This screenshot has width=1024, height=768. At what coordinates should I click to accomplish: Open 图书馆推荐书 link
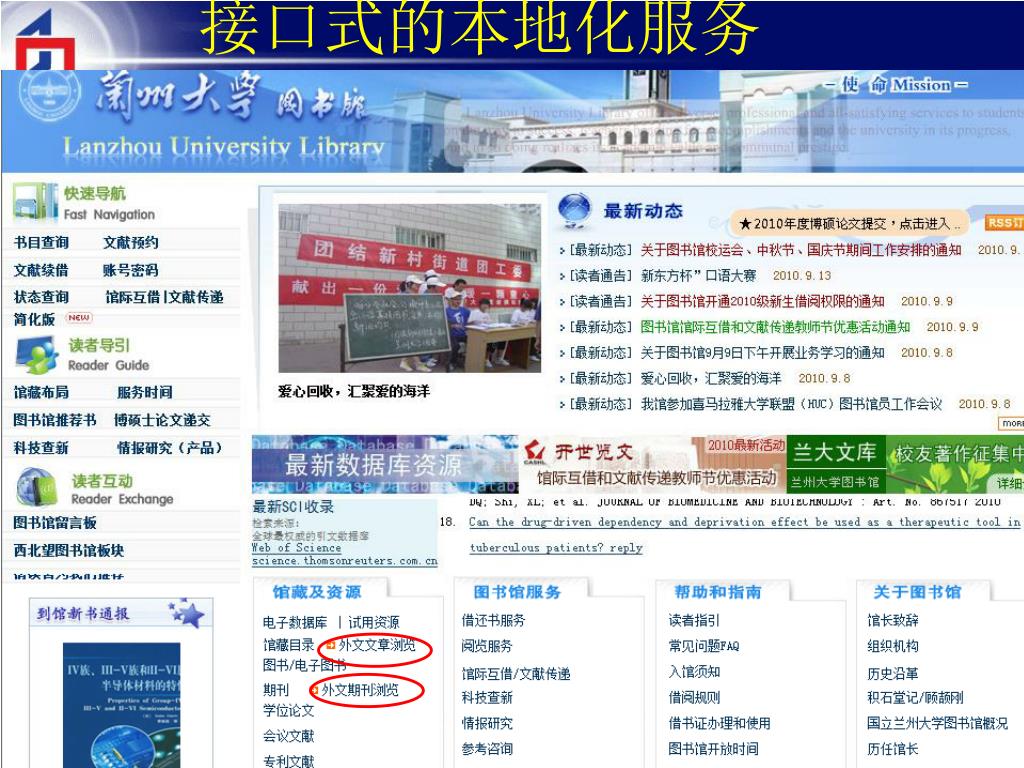click(55, 419)
